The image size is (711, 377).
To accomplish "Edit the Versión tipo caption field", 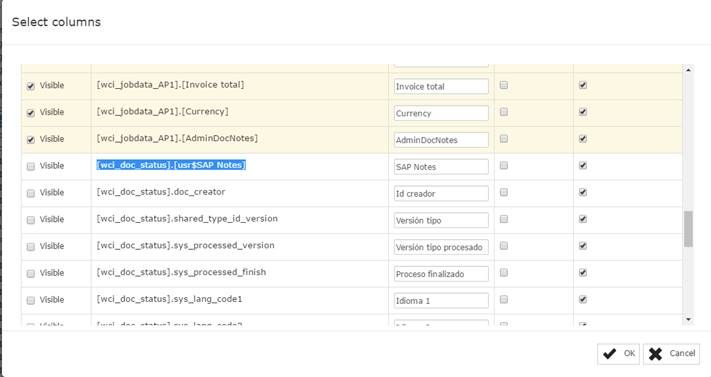I will [x=441, y=220].
